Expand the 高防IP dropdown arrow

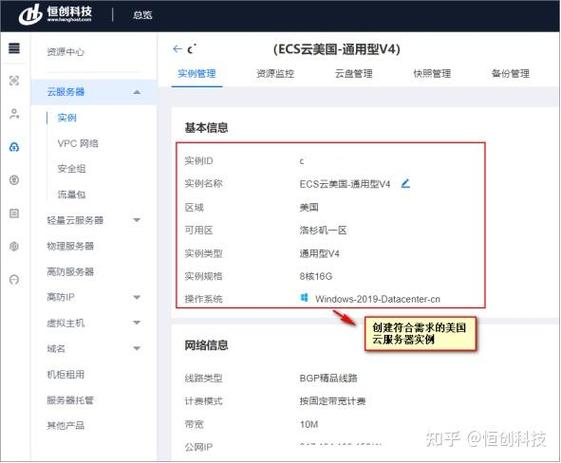point(137,297)
